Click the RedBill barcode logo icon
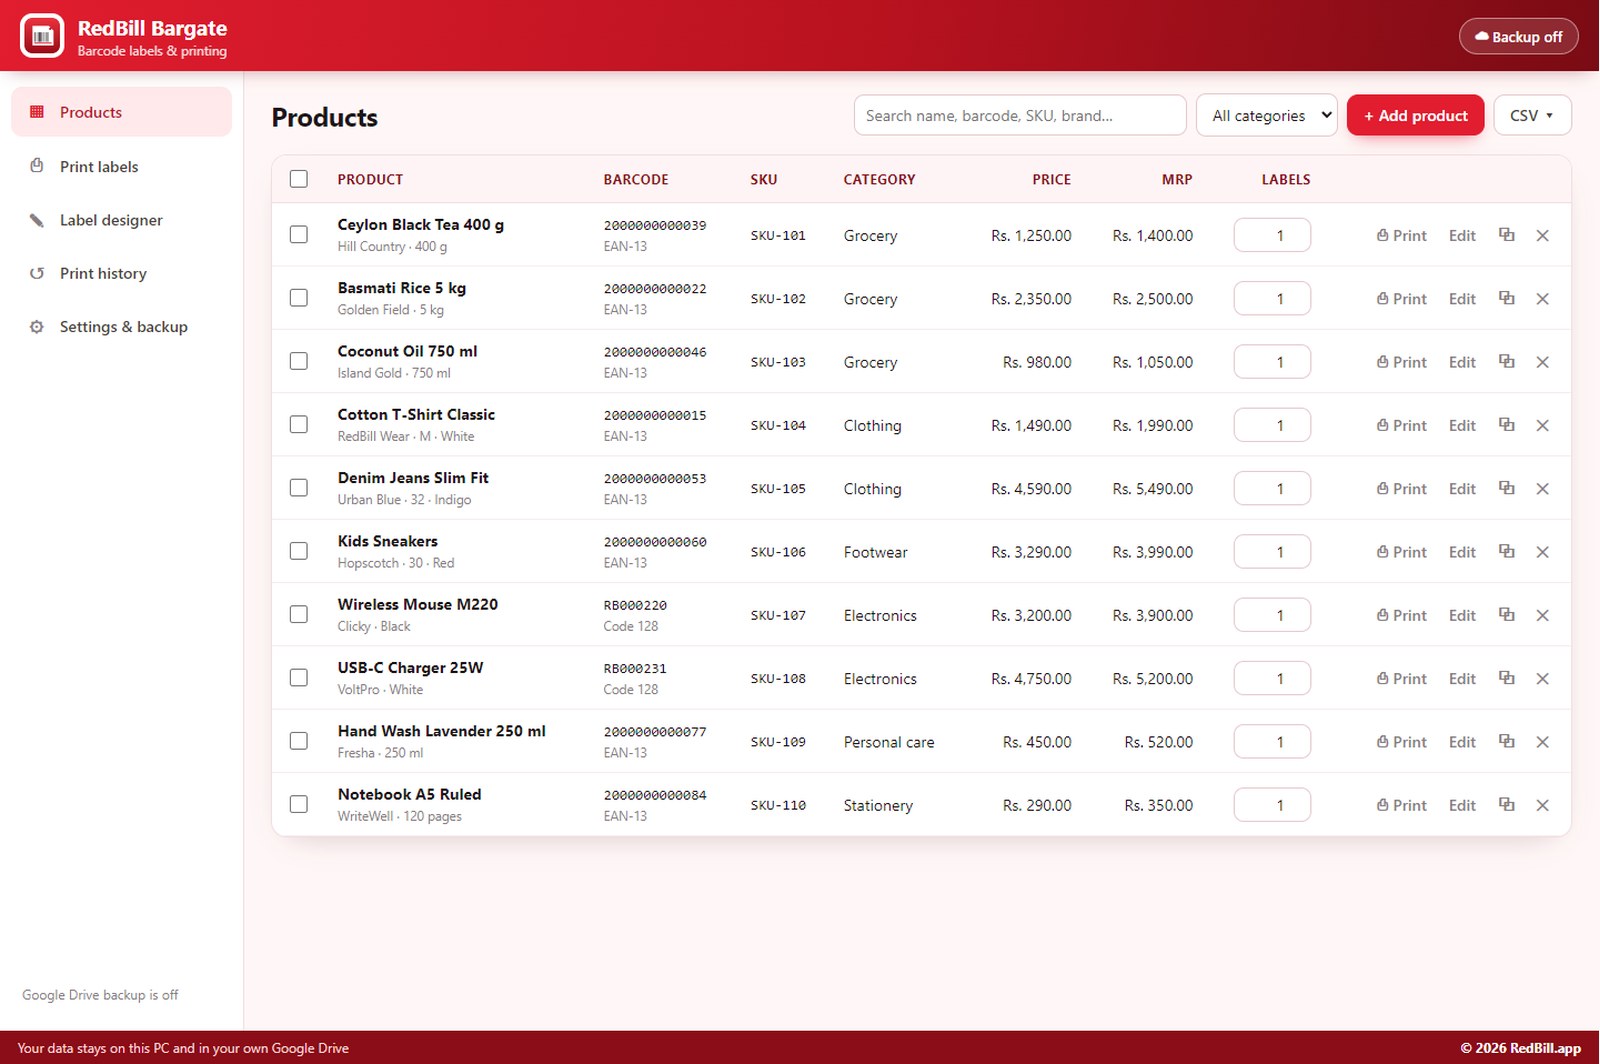1600x1064 pixels. coord(42,36)
